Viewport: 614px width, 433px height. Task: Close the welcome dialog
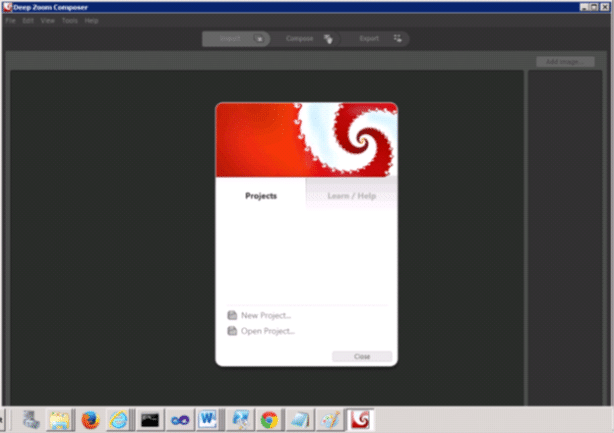pos(362,356)
